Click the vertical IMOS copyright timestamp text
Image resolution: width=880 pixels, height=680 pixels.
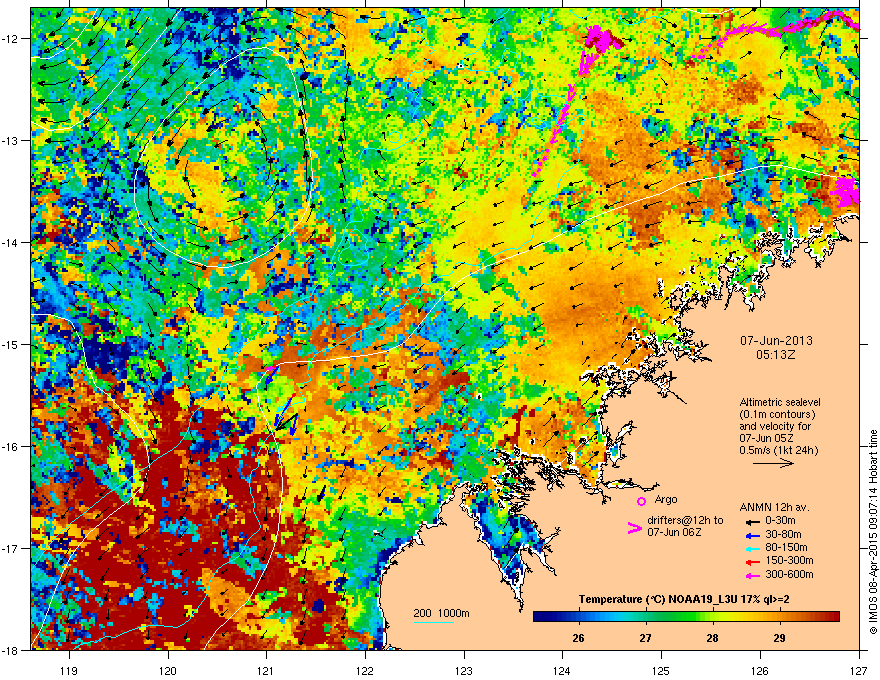(x=873, y=532)
